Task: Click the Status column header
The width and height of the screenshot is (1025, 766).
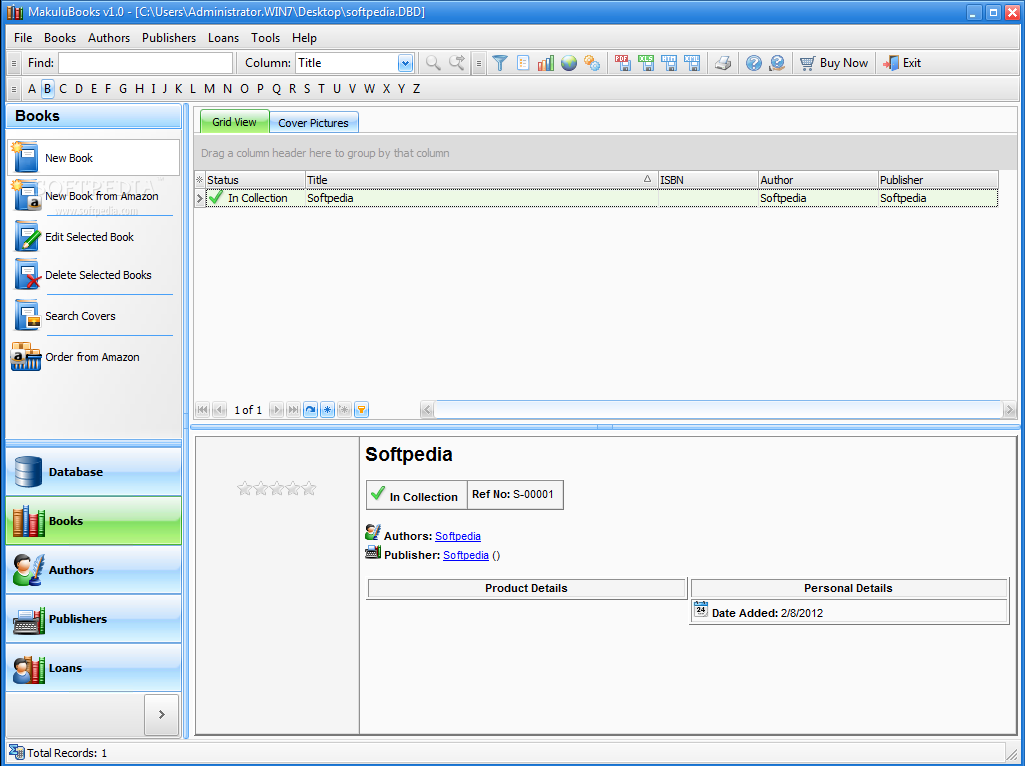Action: 255,180
